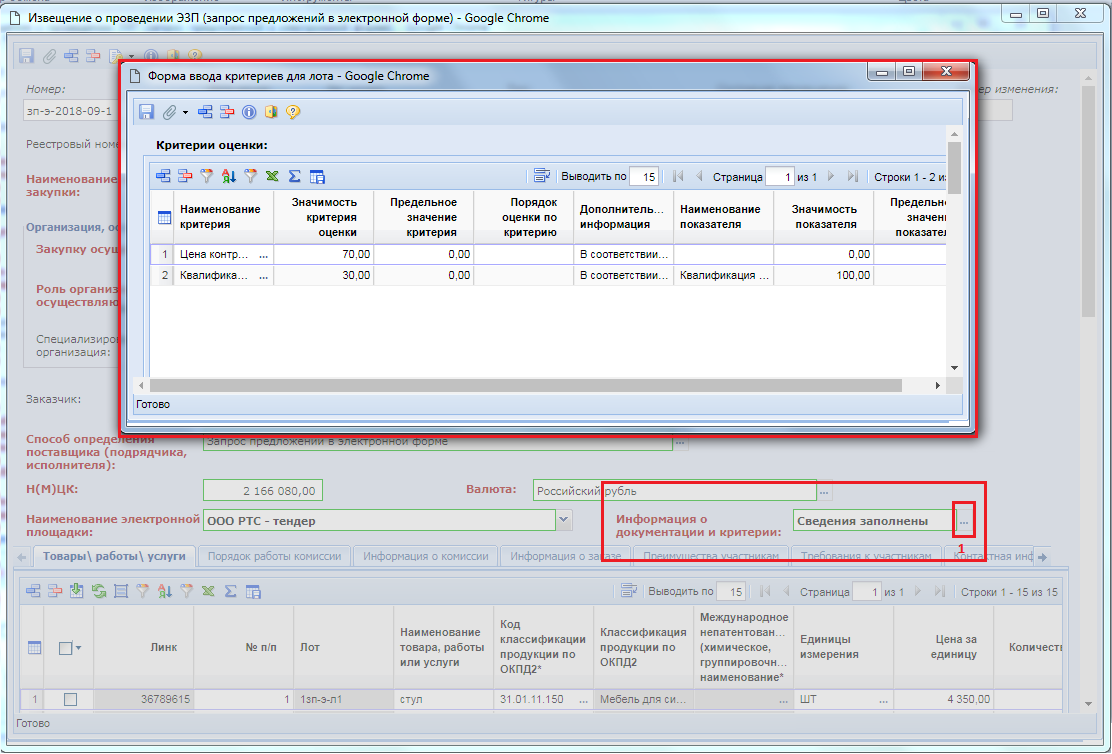Click 'Цена за единицу' column header
This screenshot has height=754, width=1112.
tap(943, 647)
